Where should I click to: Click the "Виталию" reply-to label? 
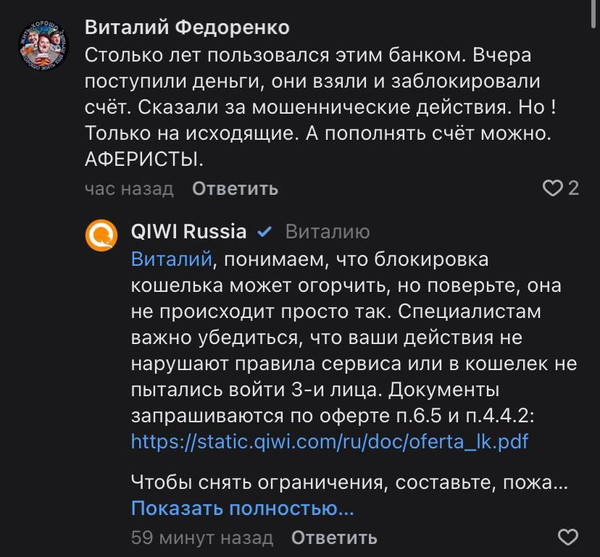[x=328, y=232]
